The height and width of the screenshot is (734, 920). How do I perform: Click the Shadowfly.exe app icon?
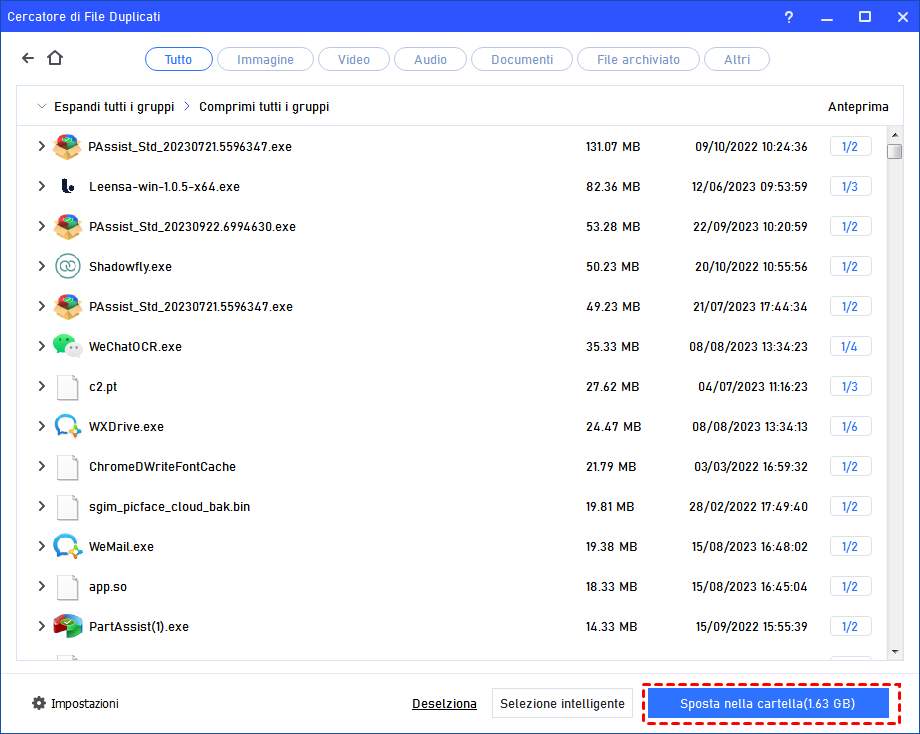coord(67,266)
